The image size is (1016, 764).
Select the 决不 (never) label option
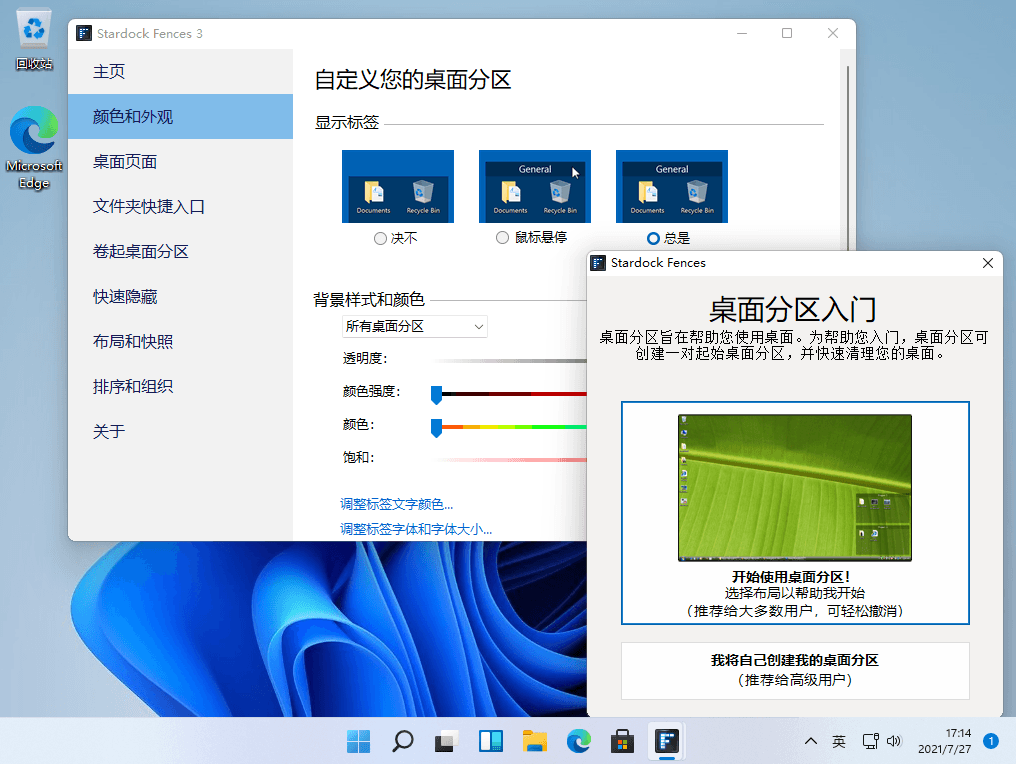(x=380, y=239)
